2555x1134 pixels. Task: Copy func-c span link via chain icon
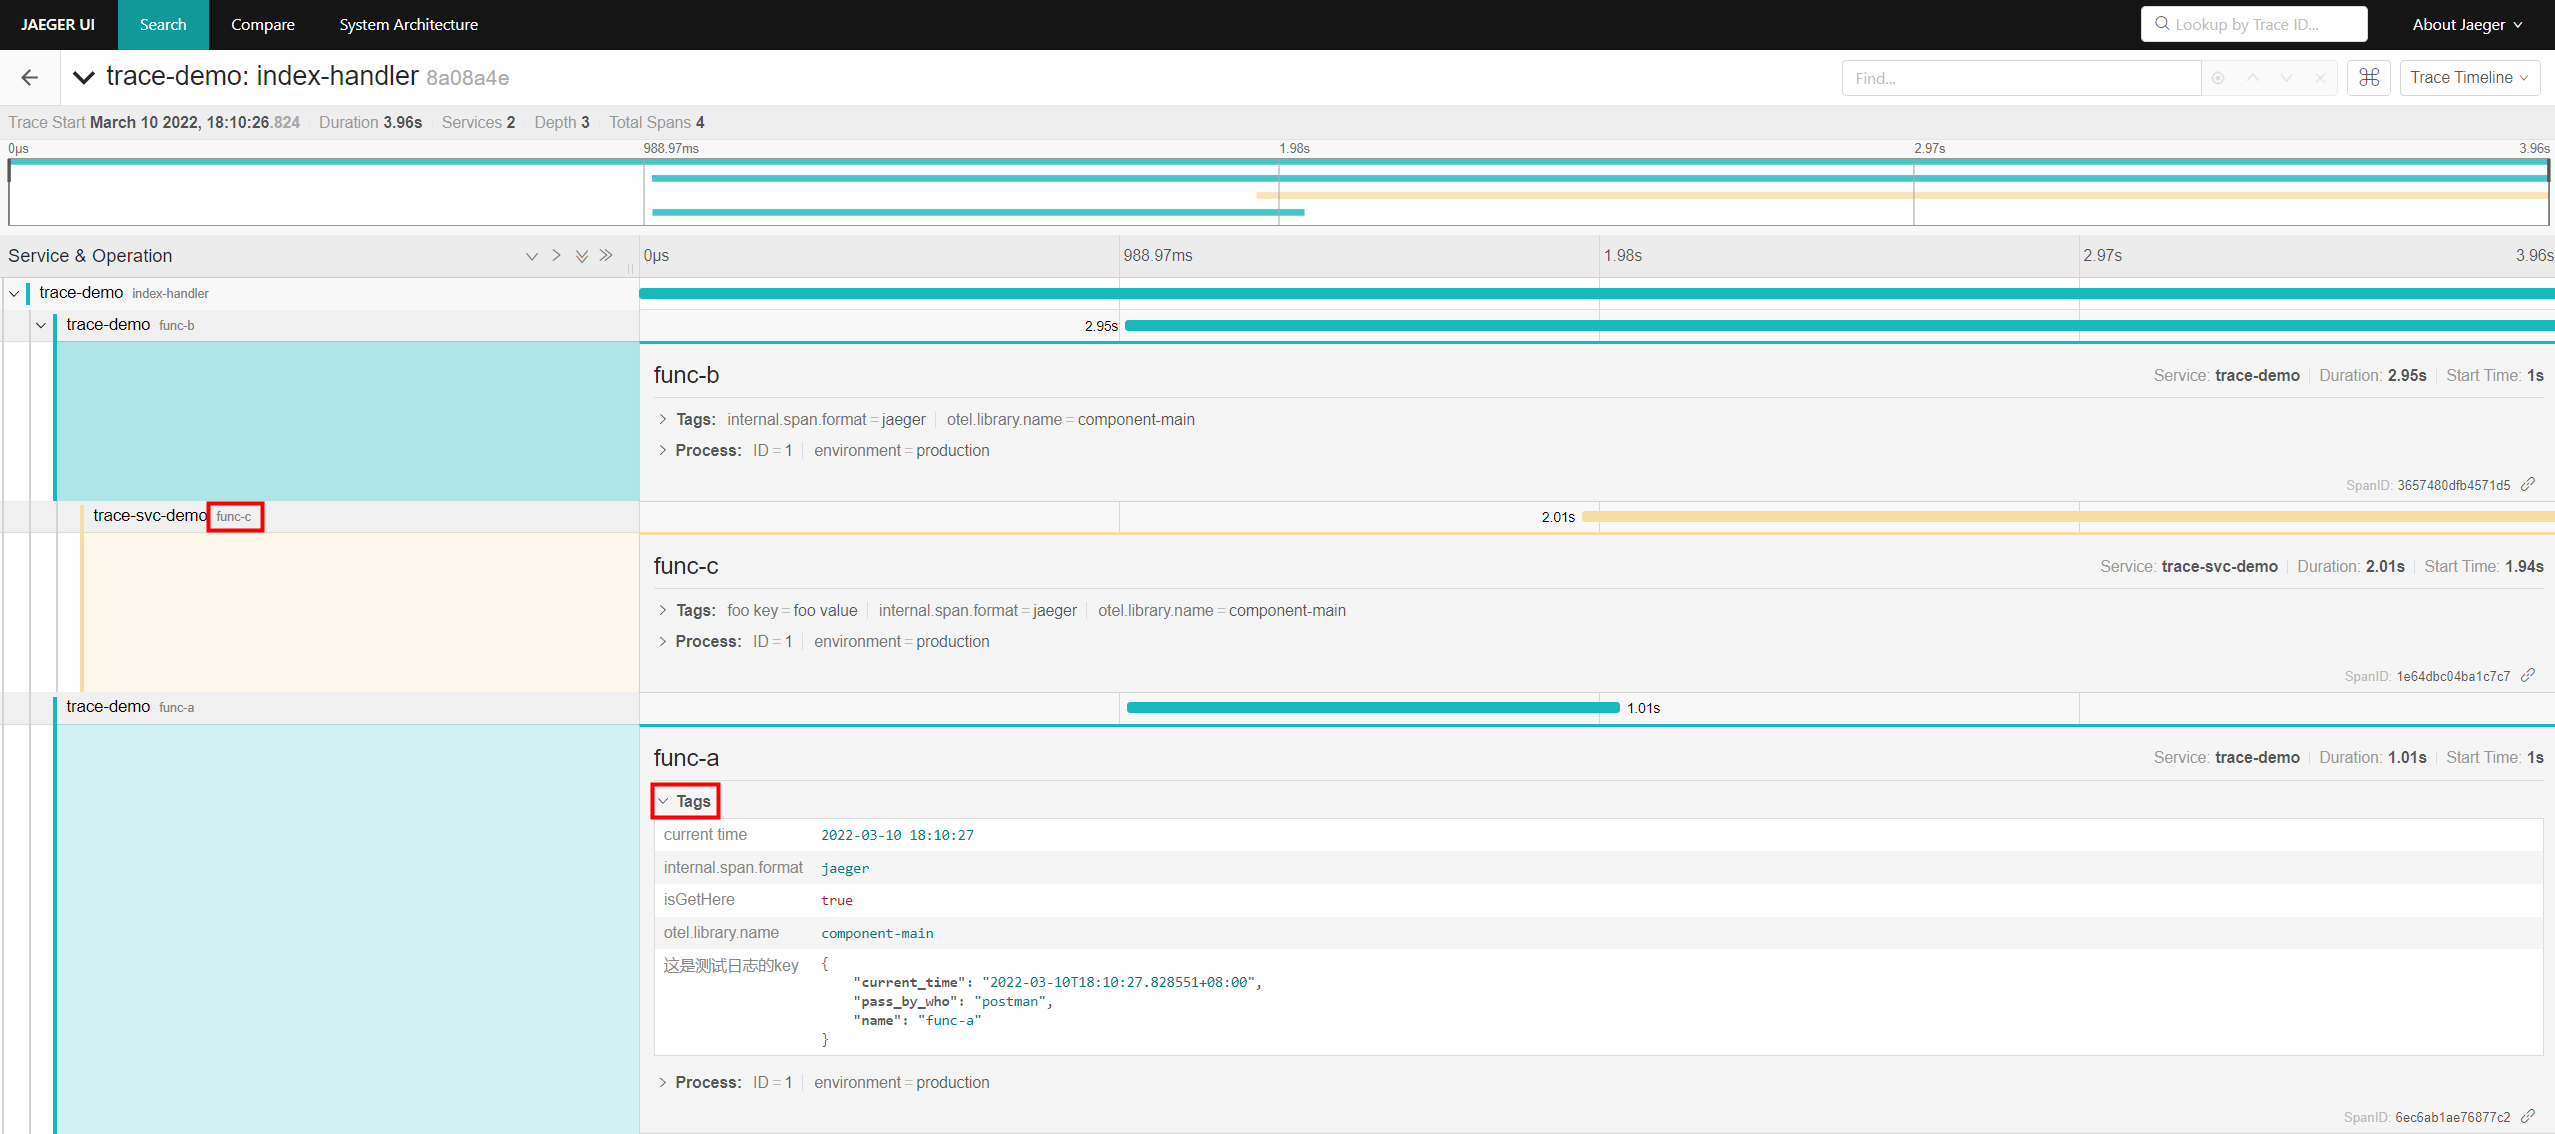click(2529, 676)
